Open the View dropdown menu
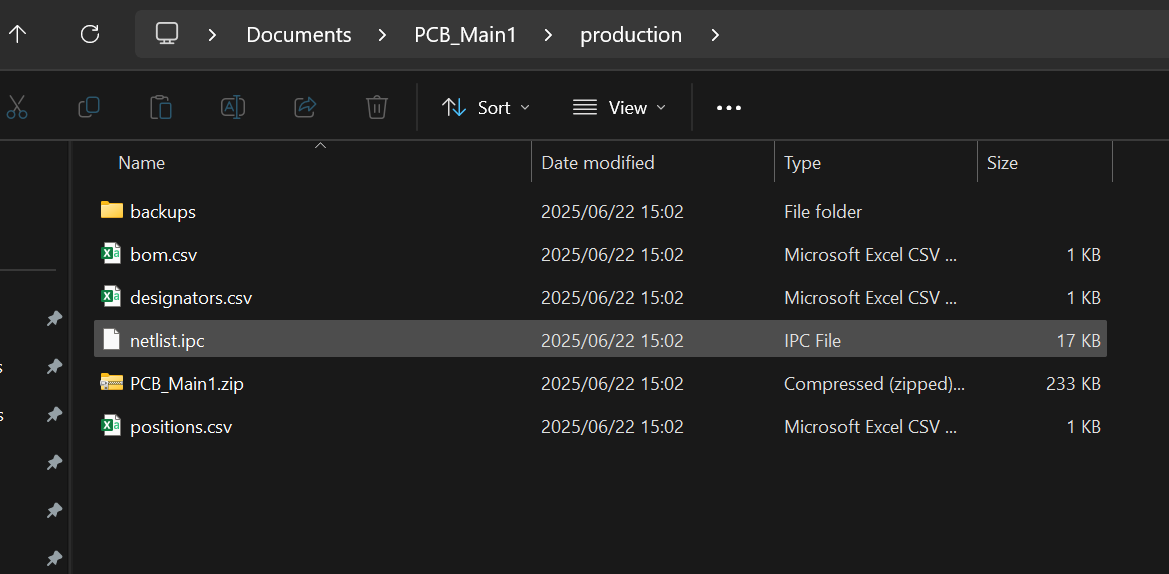This screenshot has height=574, width=1169. pyautogui.click(x=619, y=107)
